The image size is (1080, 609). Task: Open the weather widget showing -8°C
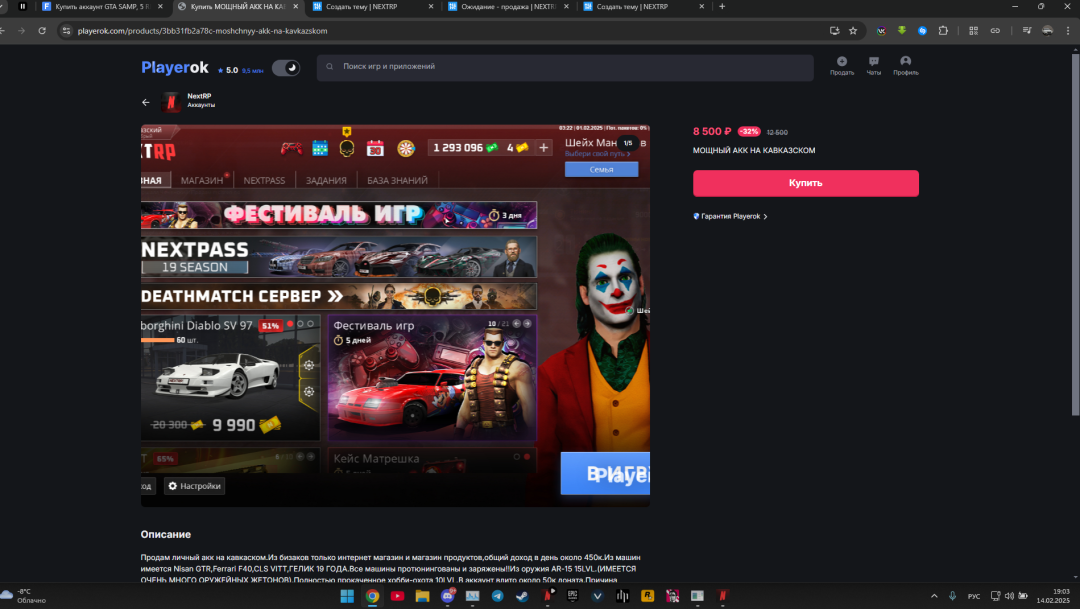[23, 596]
